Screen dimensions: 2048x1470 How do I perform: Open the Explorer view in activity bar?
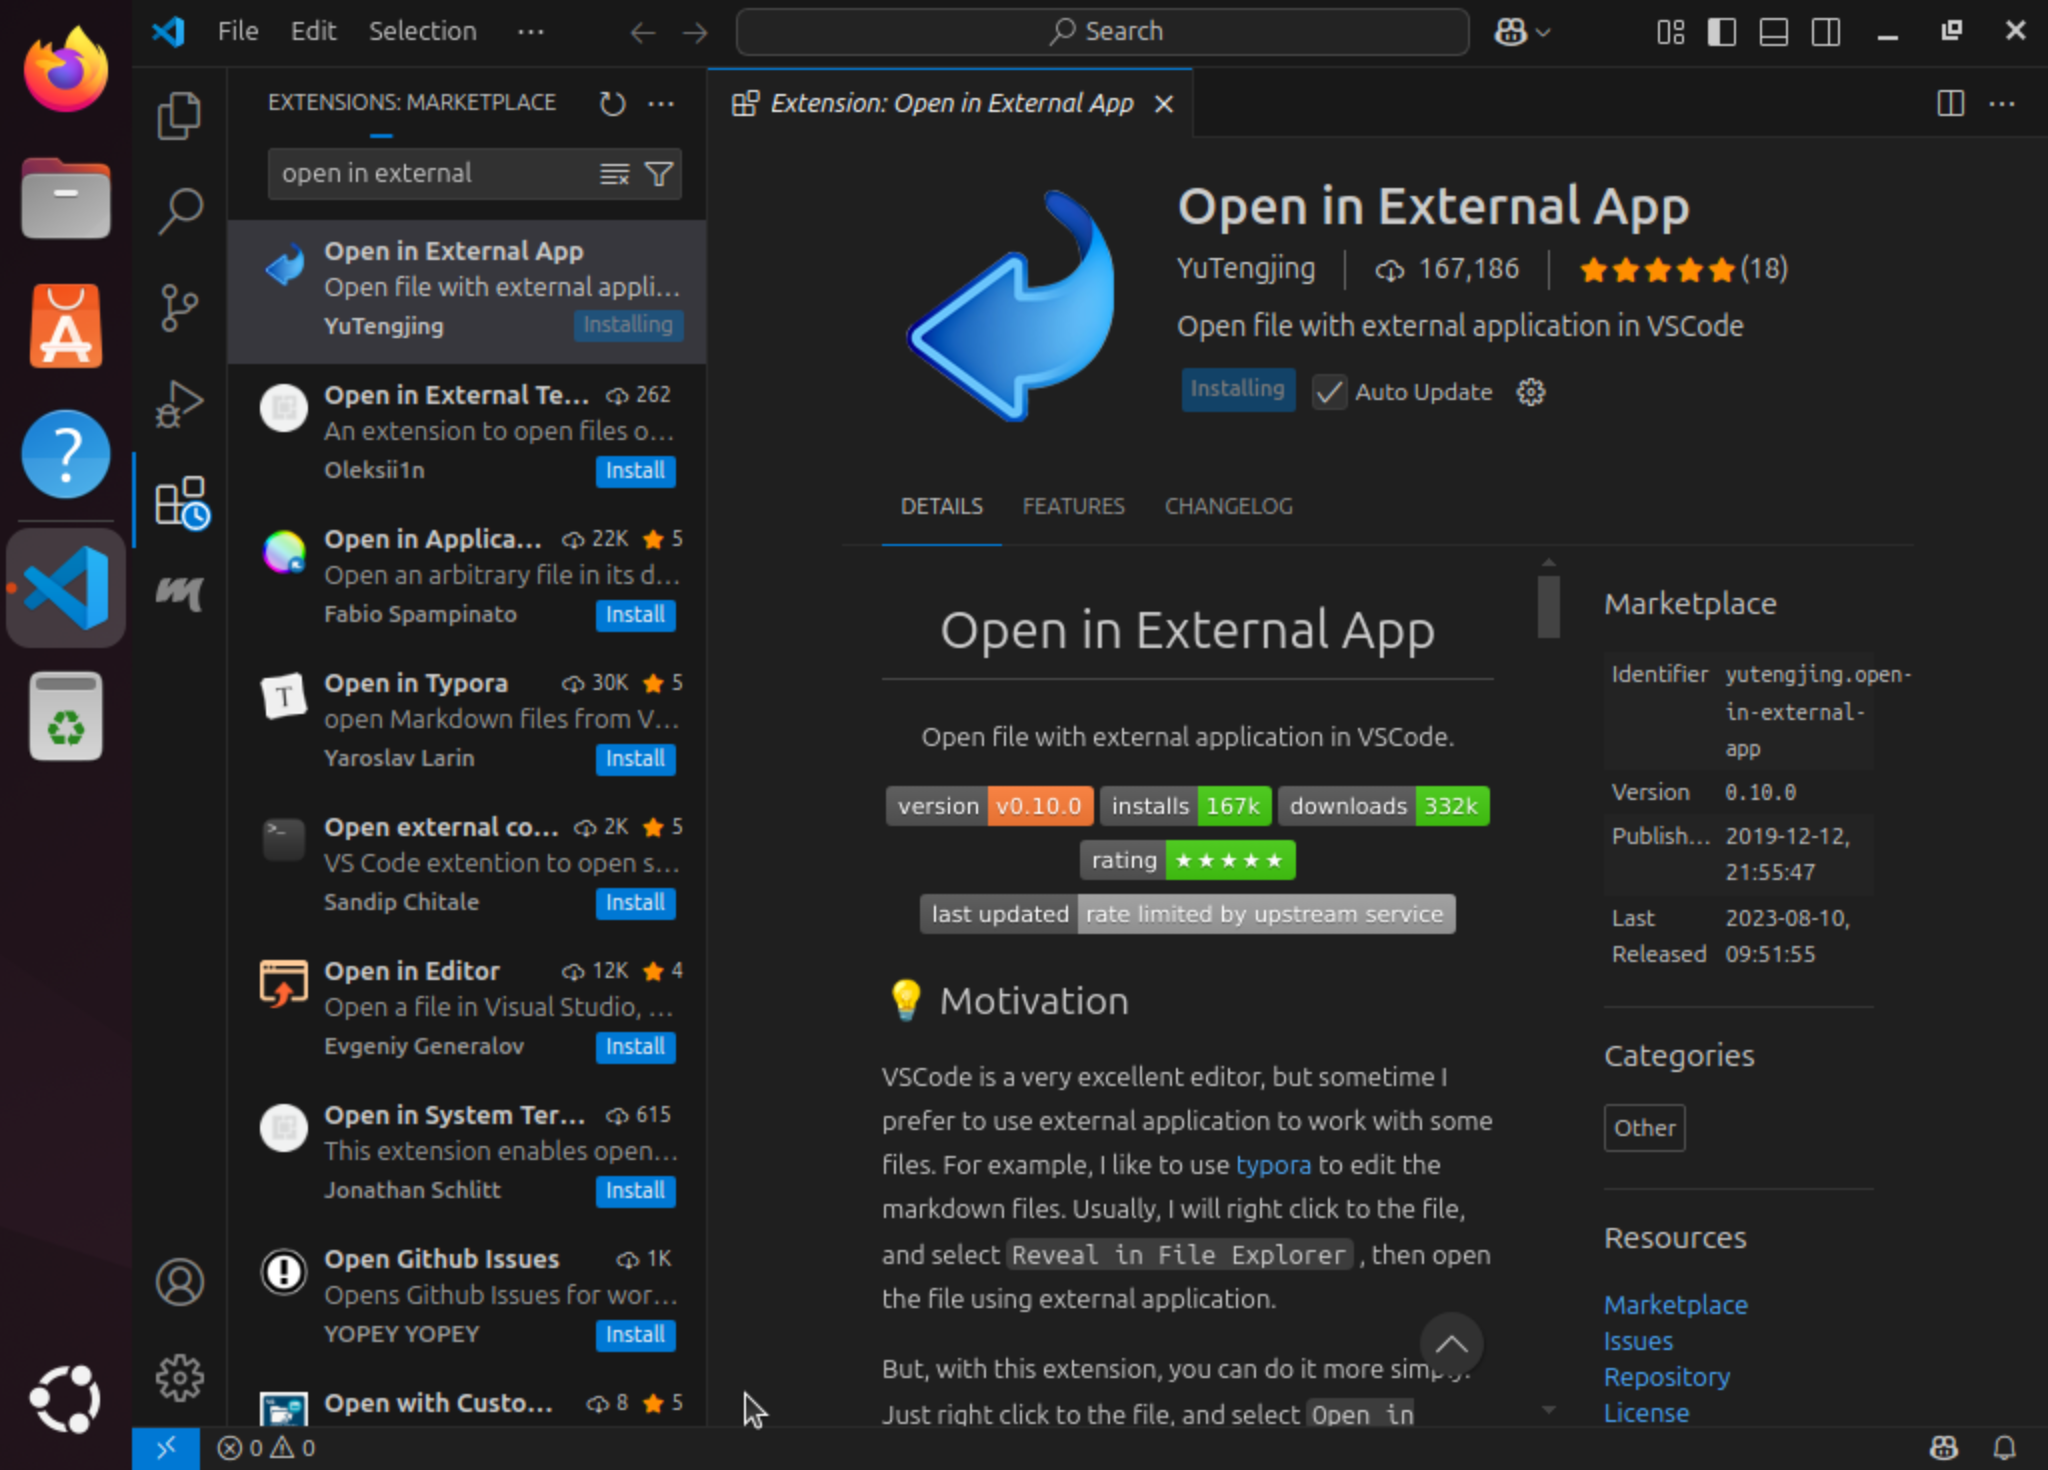[180, 115]
